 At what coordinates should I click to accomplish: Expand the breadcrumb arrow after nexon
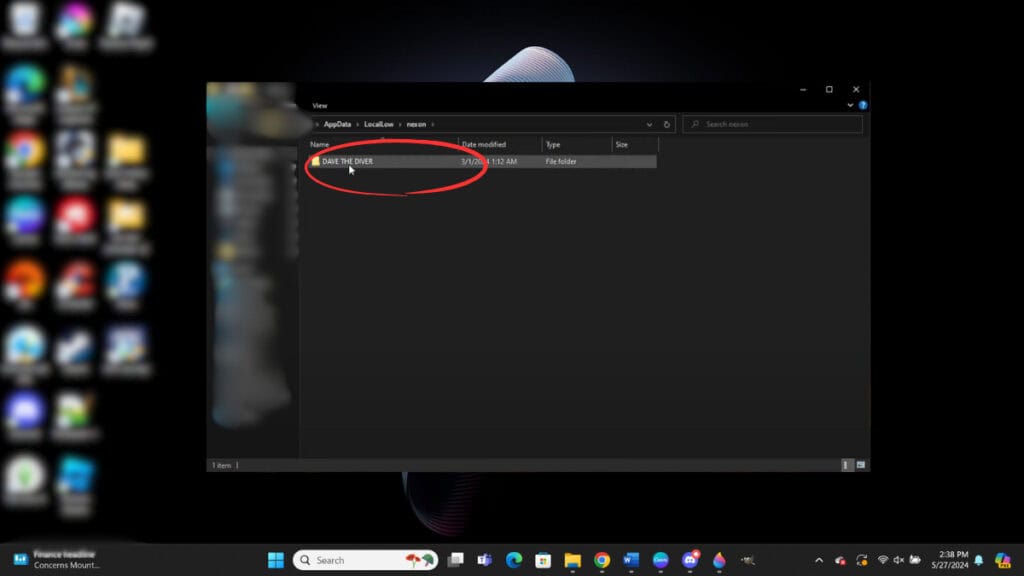pyautogui.click(x=433, y=123)
